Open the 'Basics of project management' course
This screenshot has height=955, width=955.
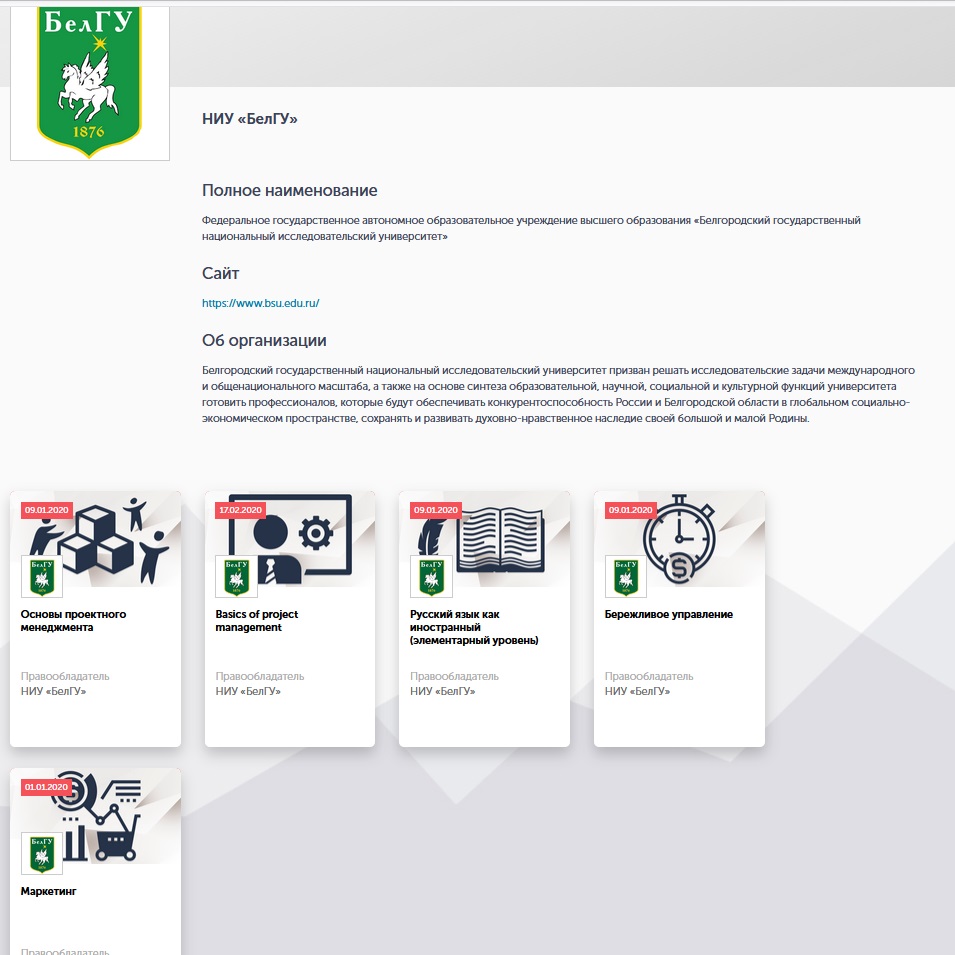click(x=257, y=621)
